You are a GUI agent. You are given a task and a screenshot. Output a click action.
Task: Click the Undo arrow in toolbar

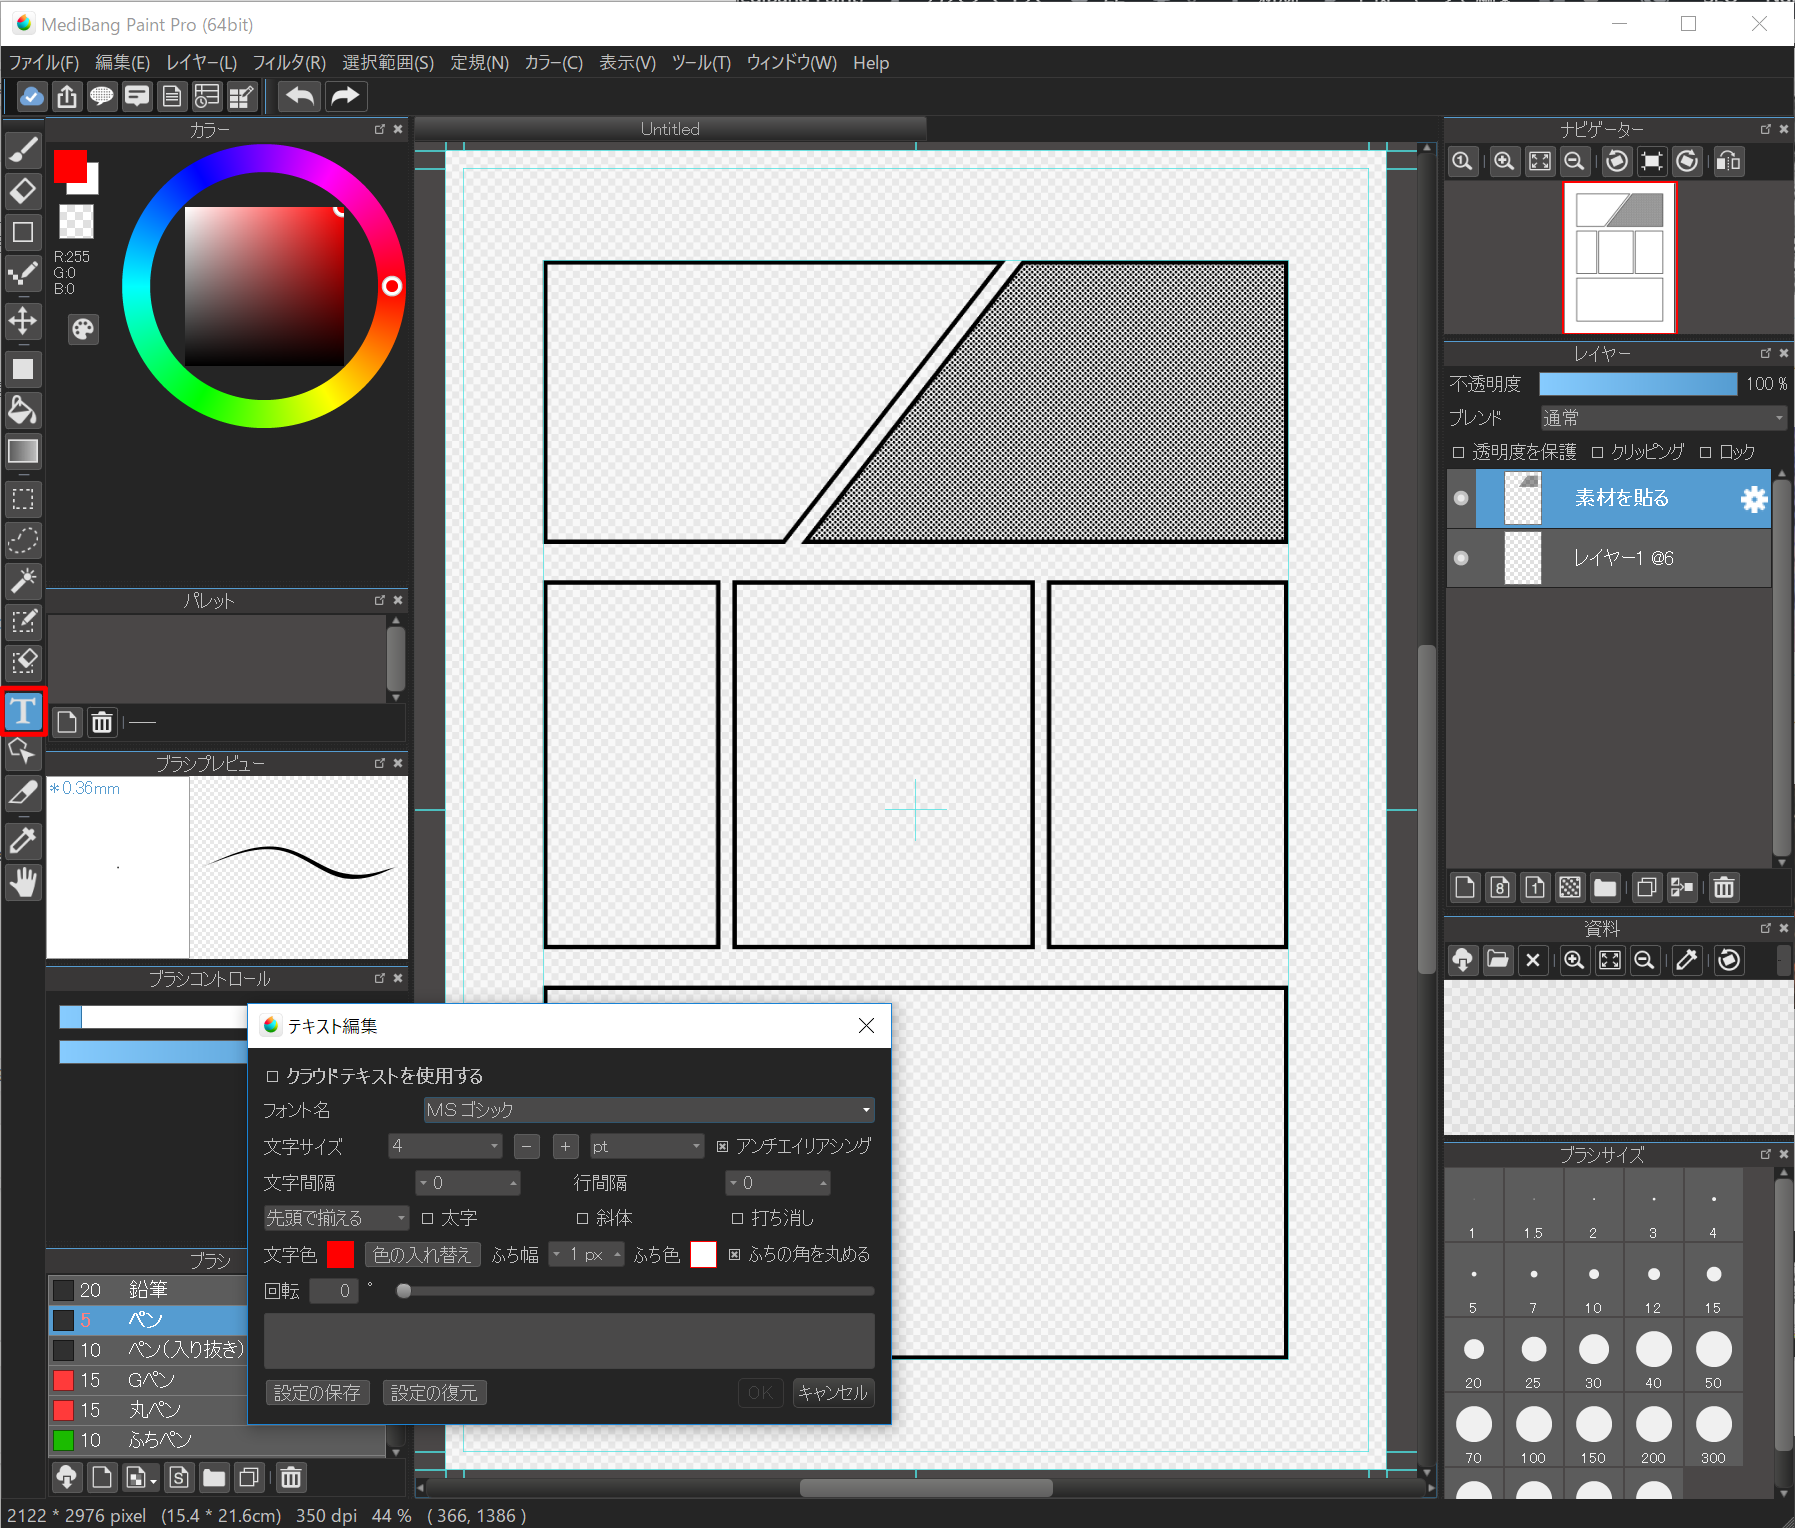[299, 96]
